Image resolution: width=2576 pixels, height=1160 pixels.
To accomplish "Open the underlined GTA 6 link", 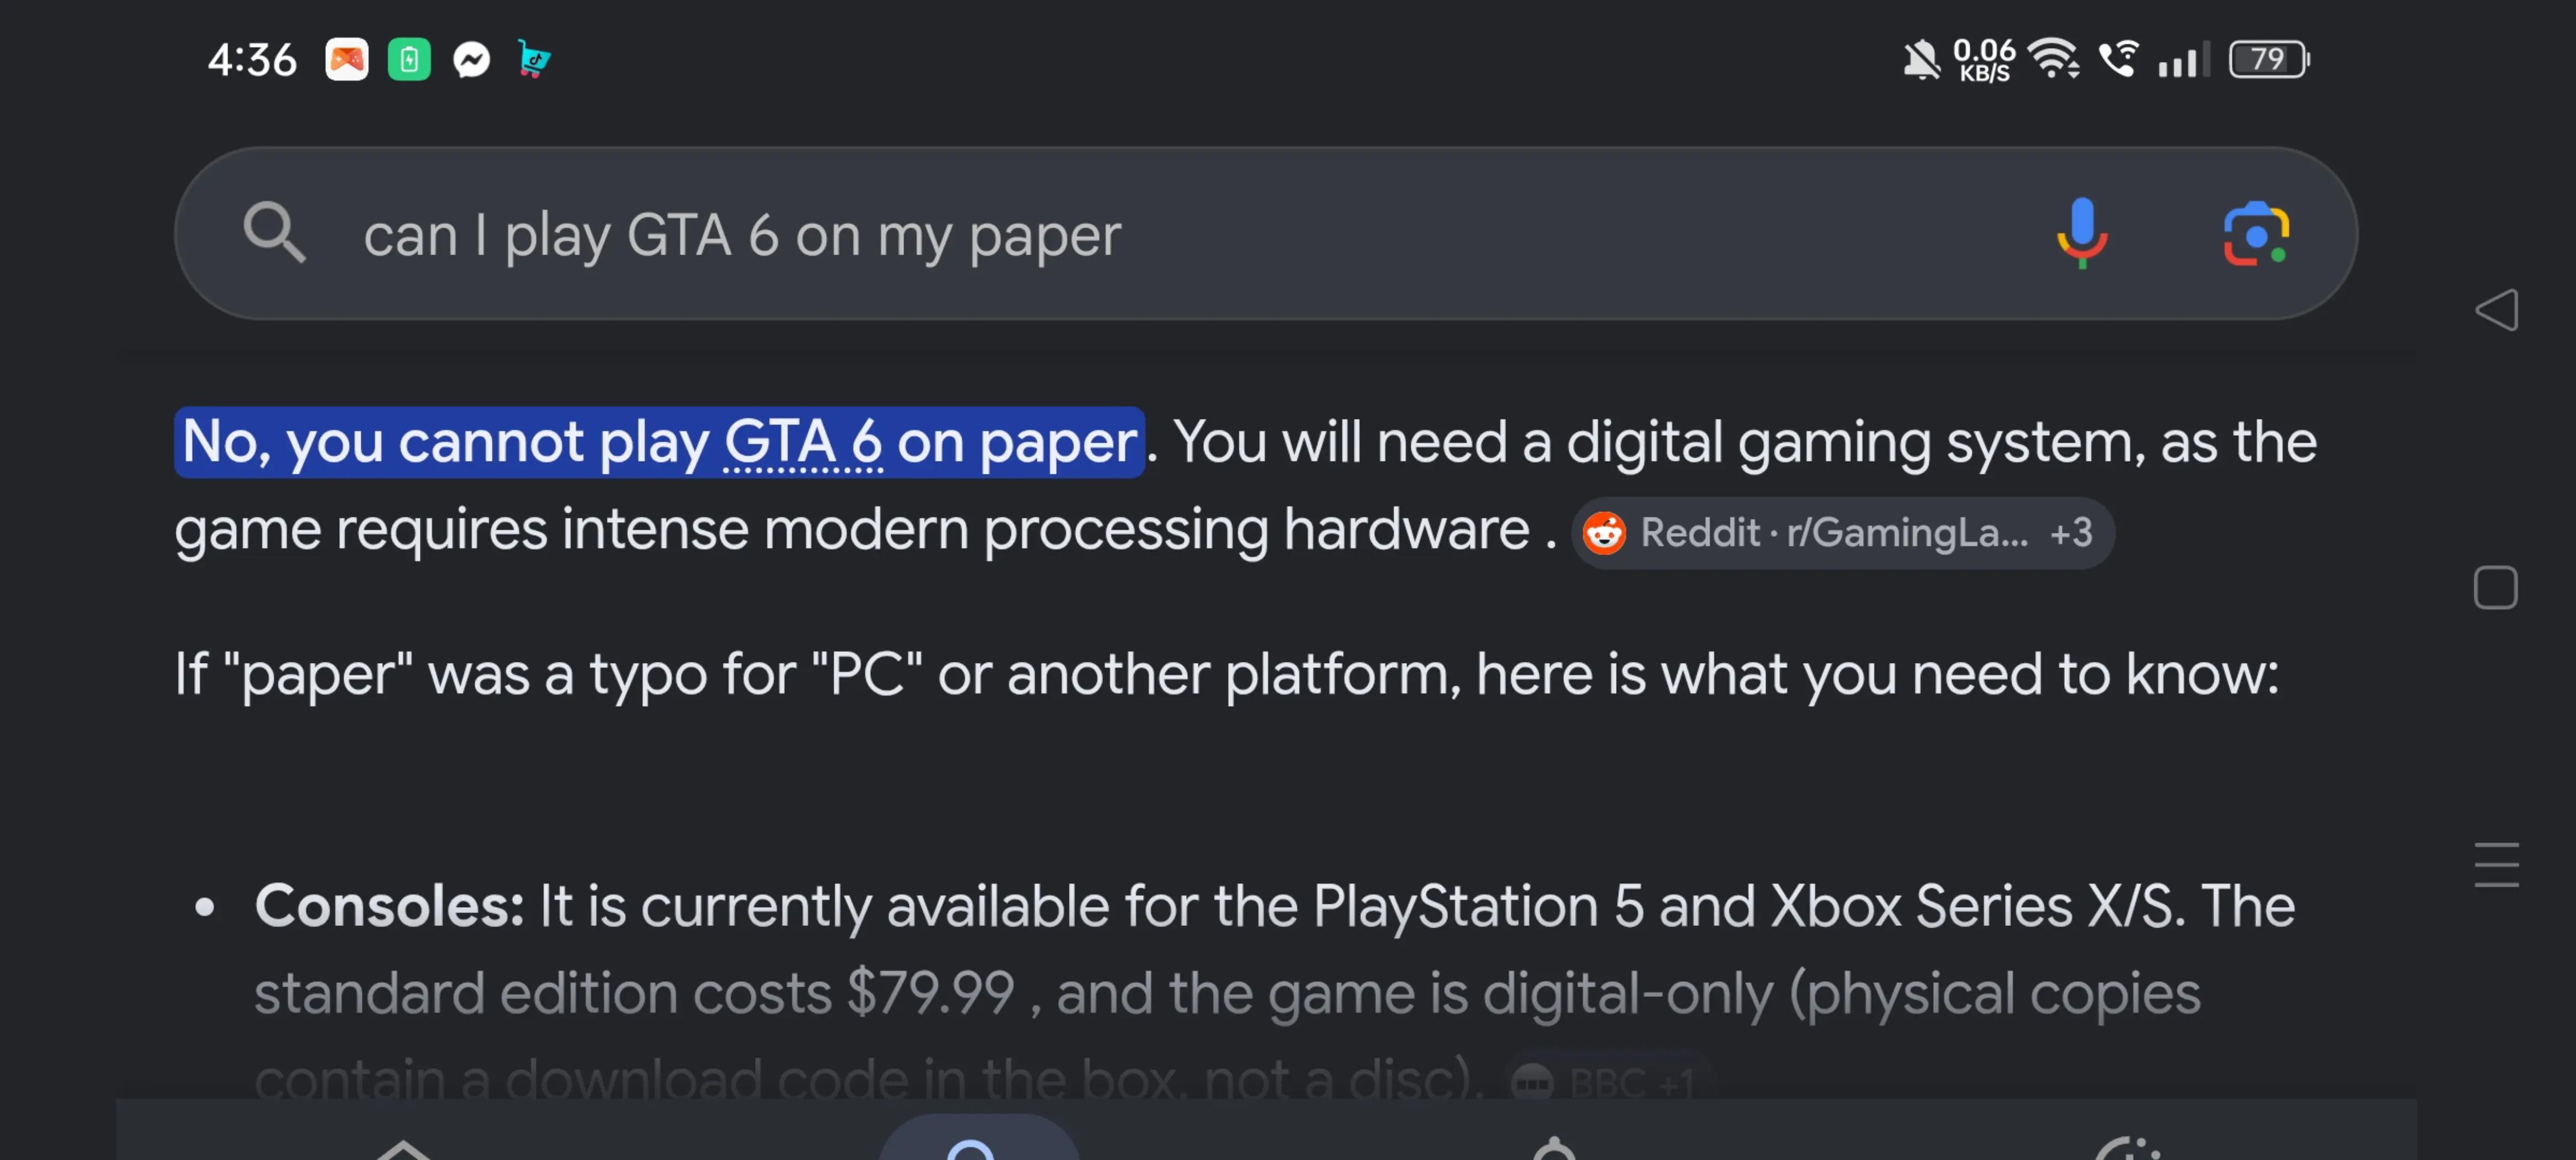I will pos(803,442).
